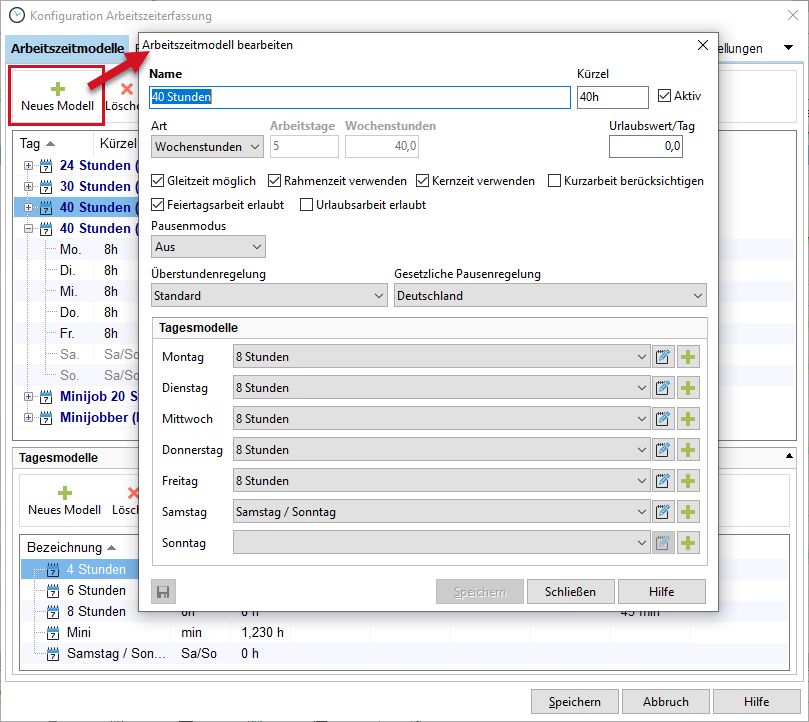Enable Kurzarbeit berücksichtigen checkbox

[555, 181]
